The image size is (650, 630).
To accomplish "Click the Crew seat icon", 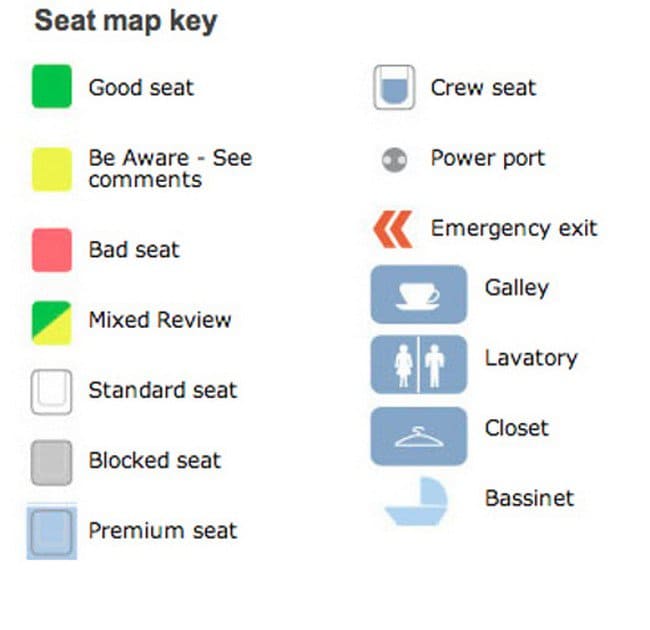I will [x=394, y=88].
